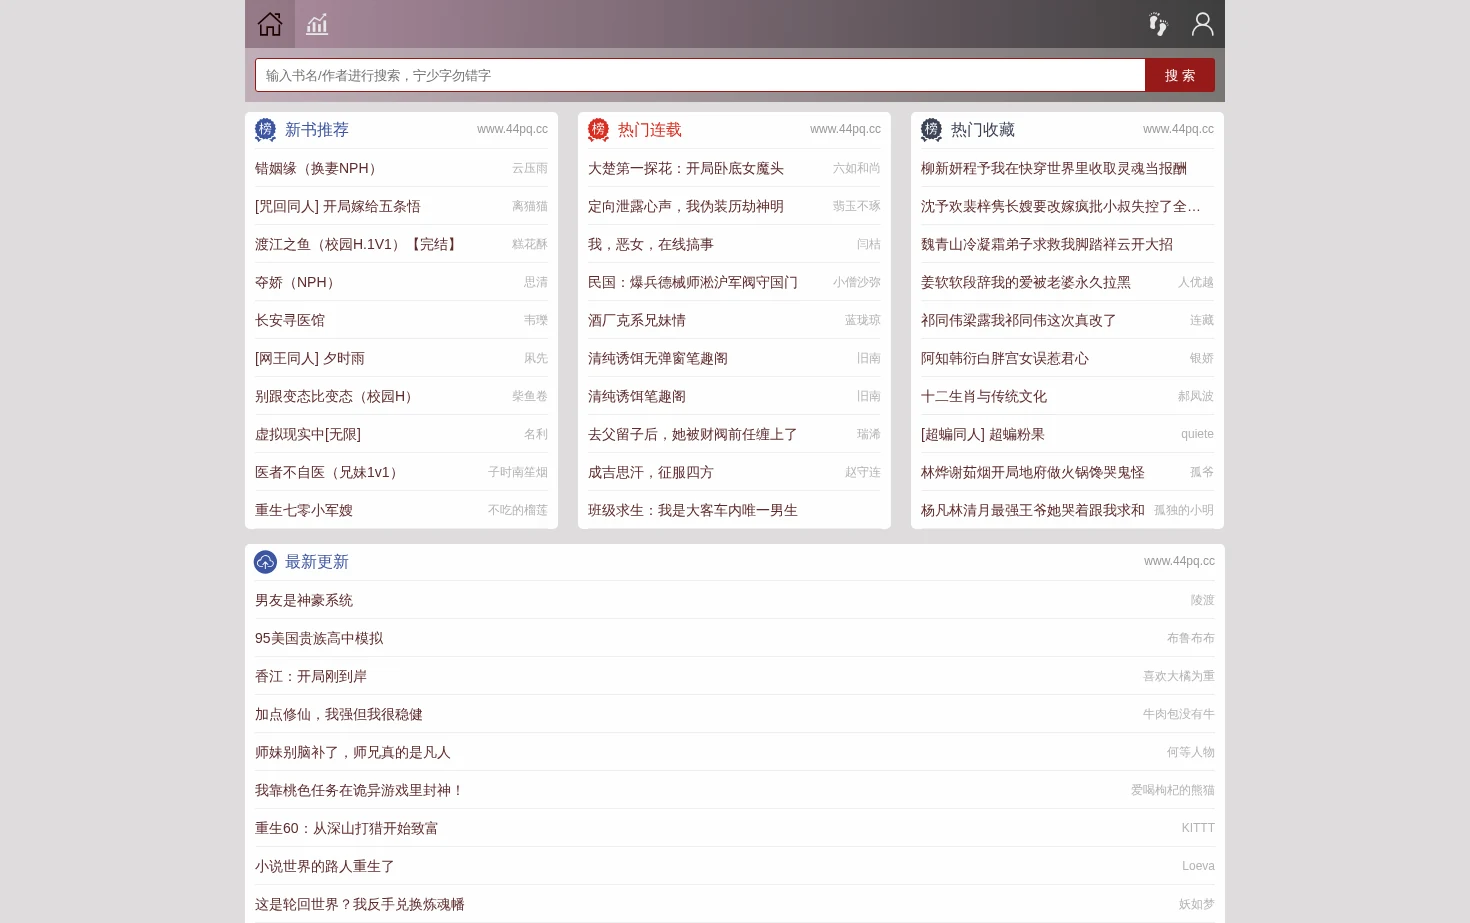This screenshot has width=1470, height=923.
Task: Open 香江：开局刚到岸
Action: click(x=311, y=676)
